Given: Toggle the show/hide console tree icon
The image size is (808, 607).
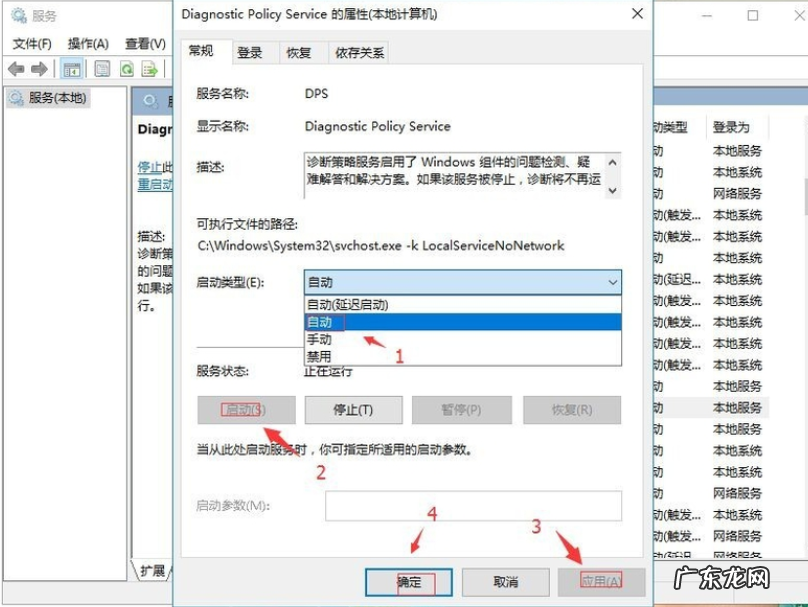Looking at the screenshot, I should [x=71, y=68].
